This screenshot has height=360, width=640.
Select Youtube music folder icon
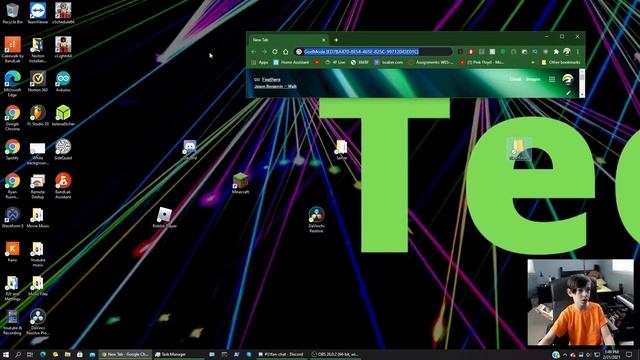pyautogui.click(x=38, y=254)
